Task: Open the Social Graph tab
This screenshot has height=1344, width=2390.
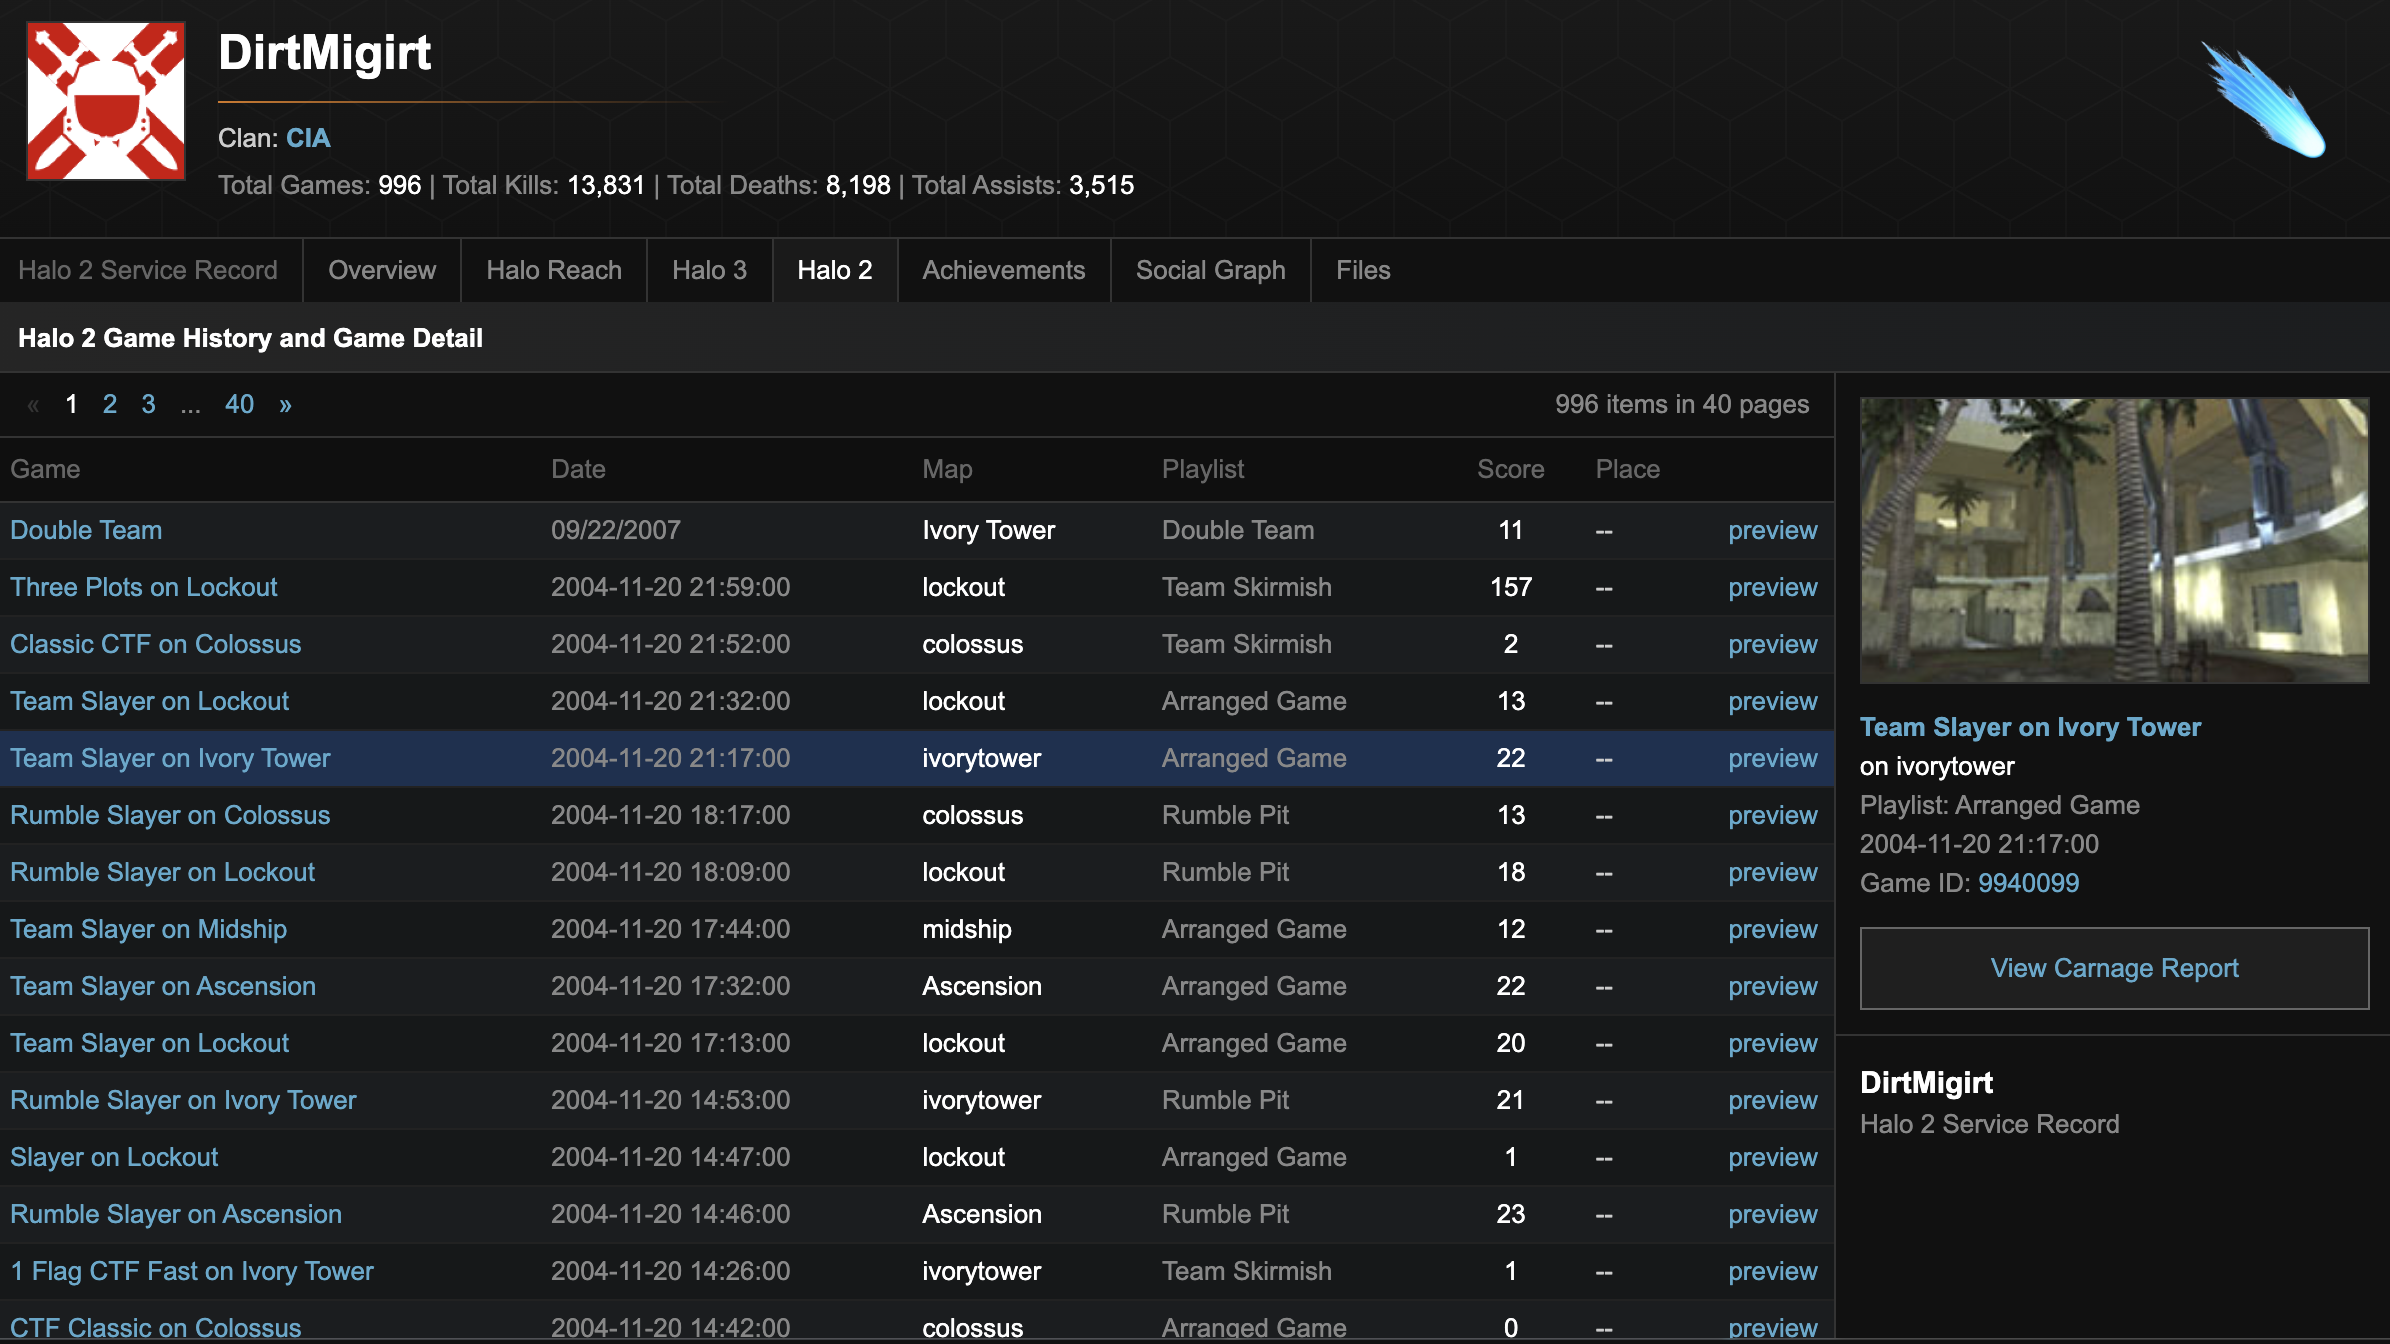Action: 1210,270
